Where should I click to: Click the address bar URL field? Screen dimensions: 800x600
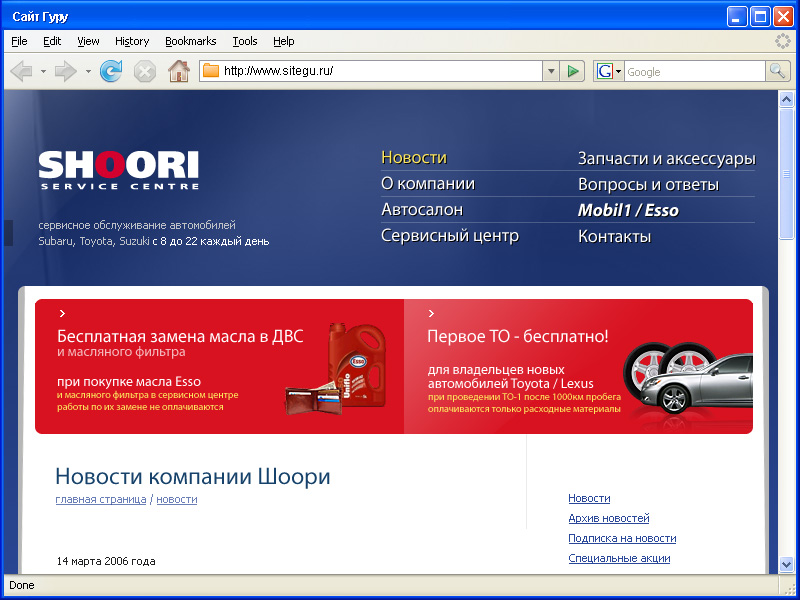tap(371, 71)
